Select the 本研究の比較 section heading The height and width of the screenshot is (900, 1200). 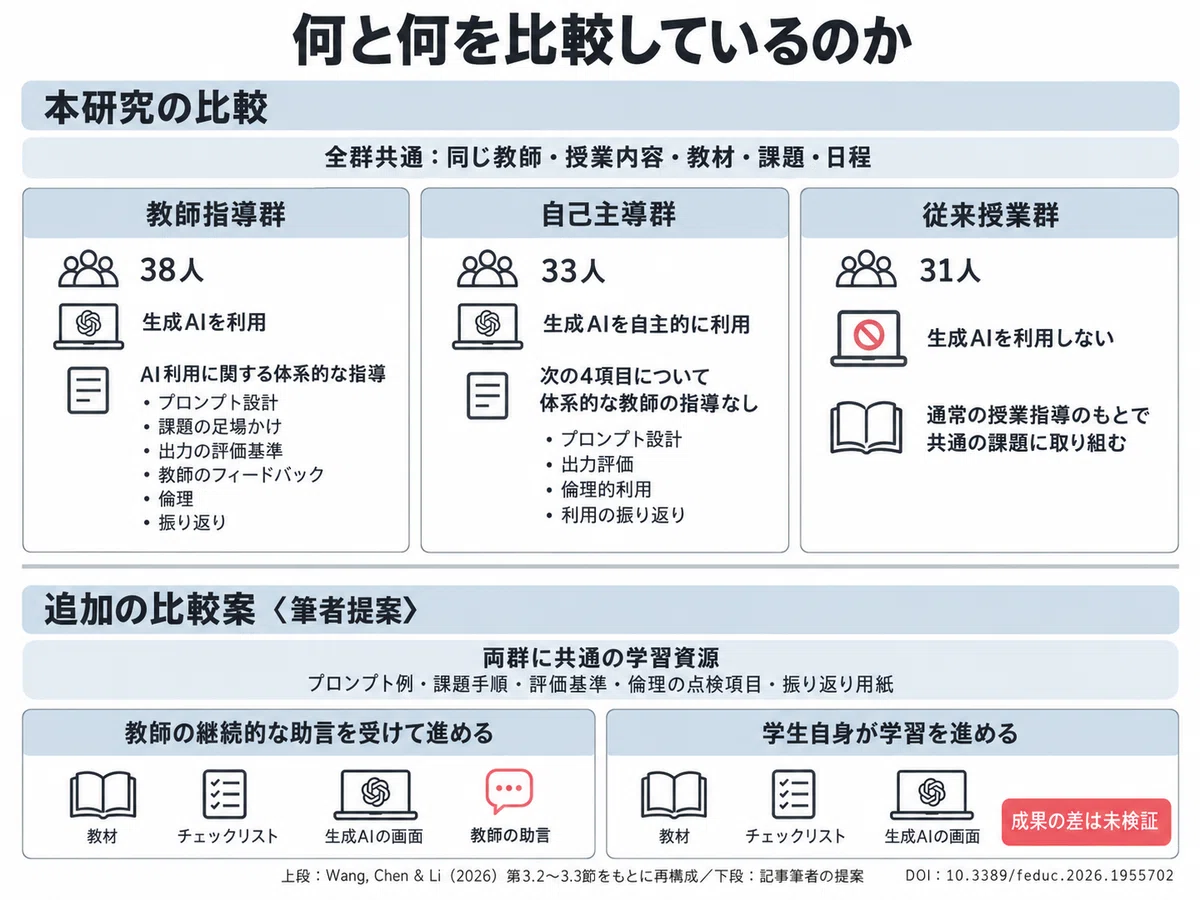(x=157, y=108)
